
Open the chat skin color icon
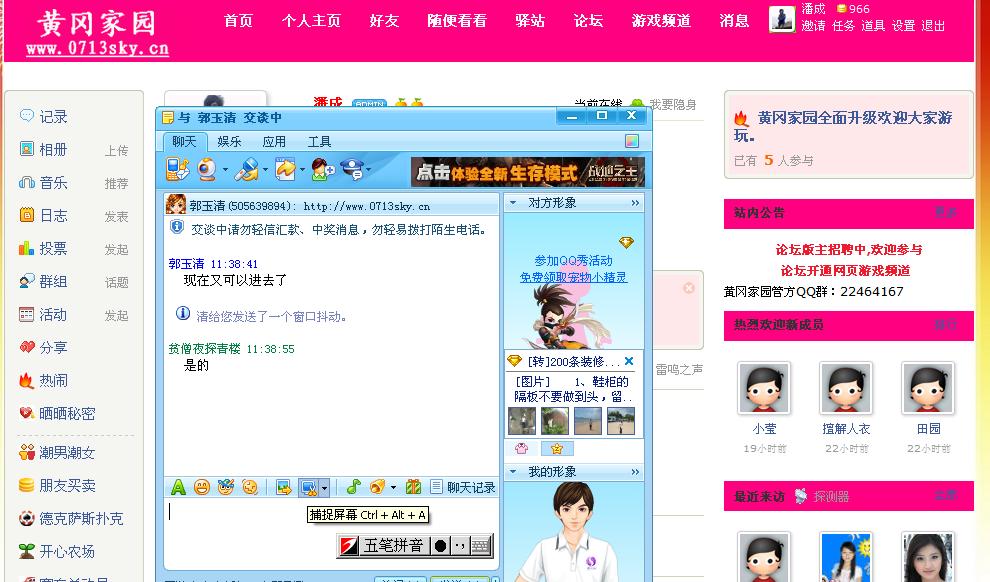pyautogui.click(x=632, y=141)
